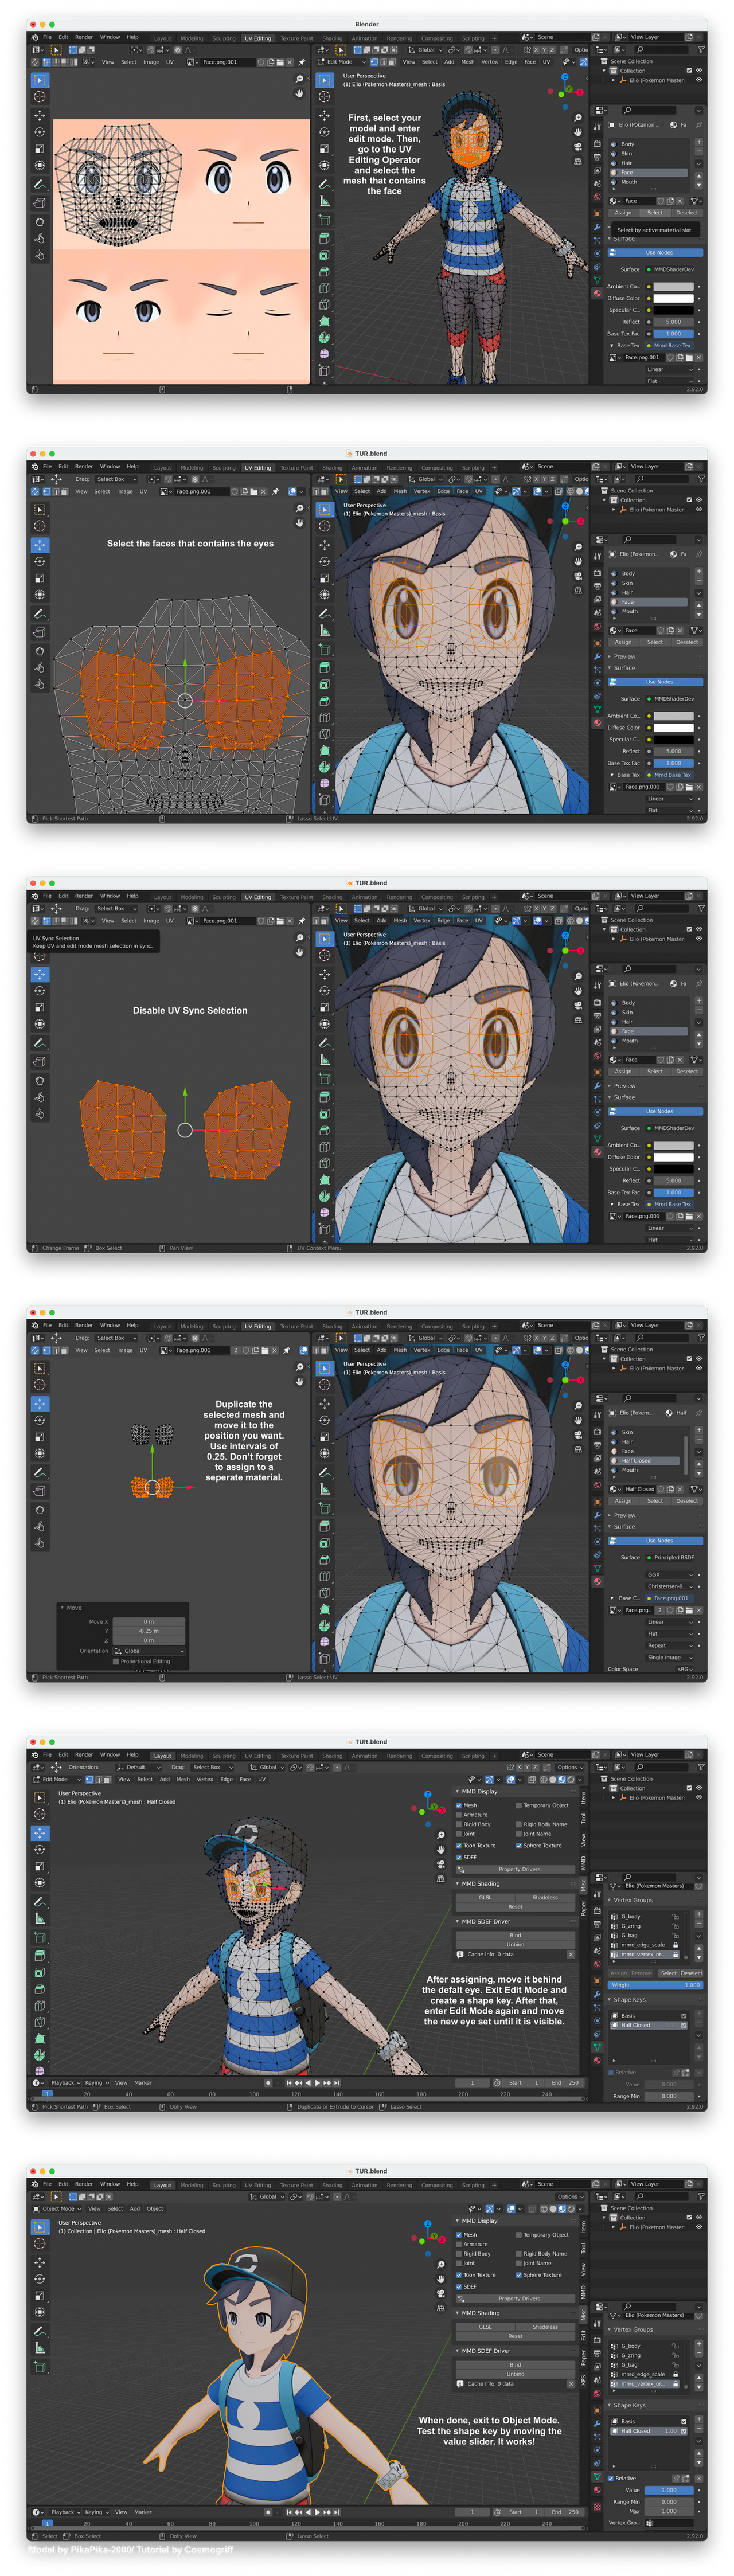
Task: Screenshot 1: toggle camera view icon in viewport
Action: point(578,146)
